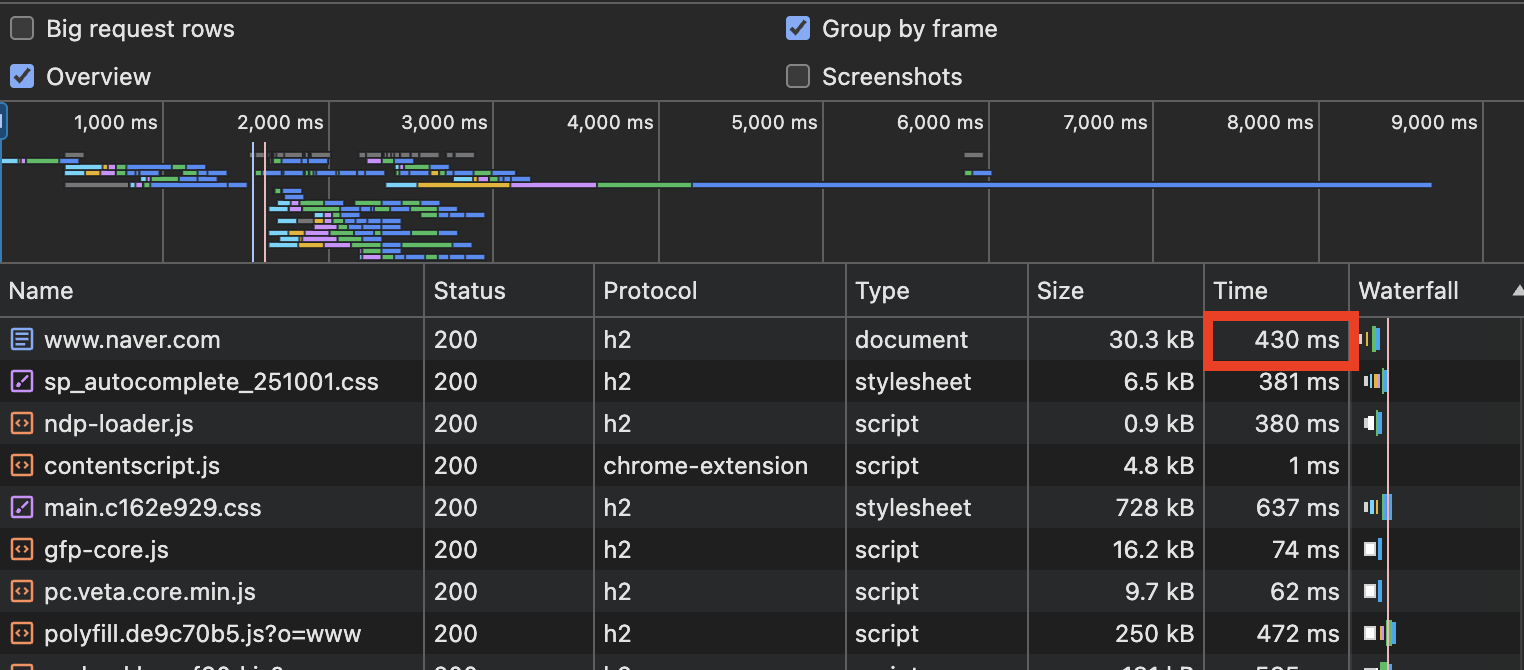Click the pc.veta.core.min.js script icon
The height and width of the screenshot is (670, 1524).
(21, 592)
